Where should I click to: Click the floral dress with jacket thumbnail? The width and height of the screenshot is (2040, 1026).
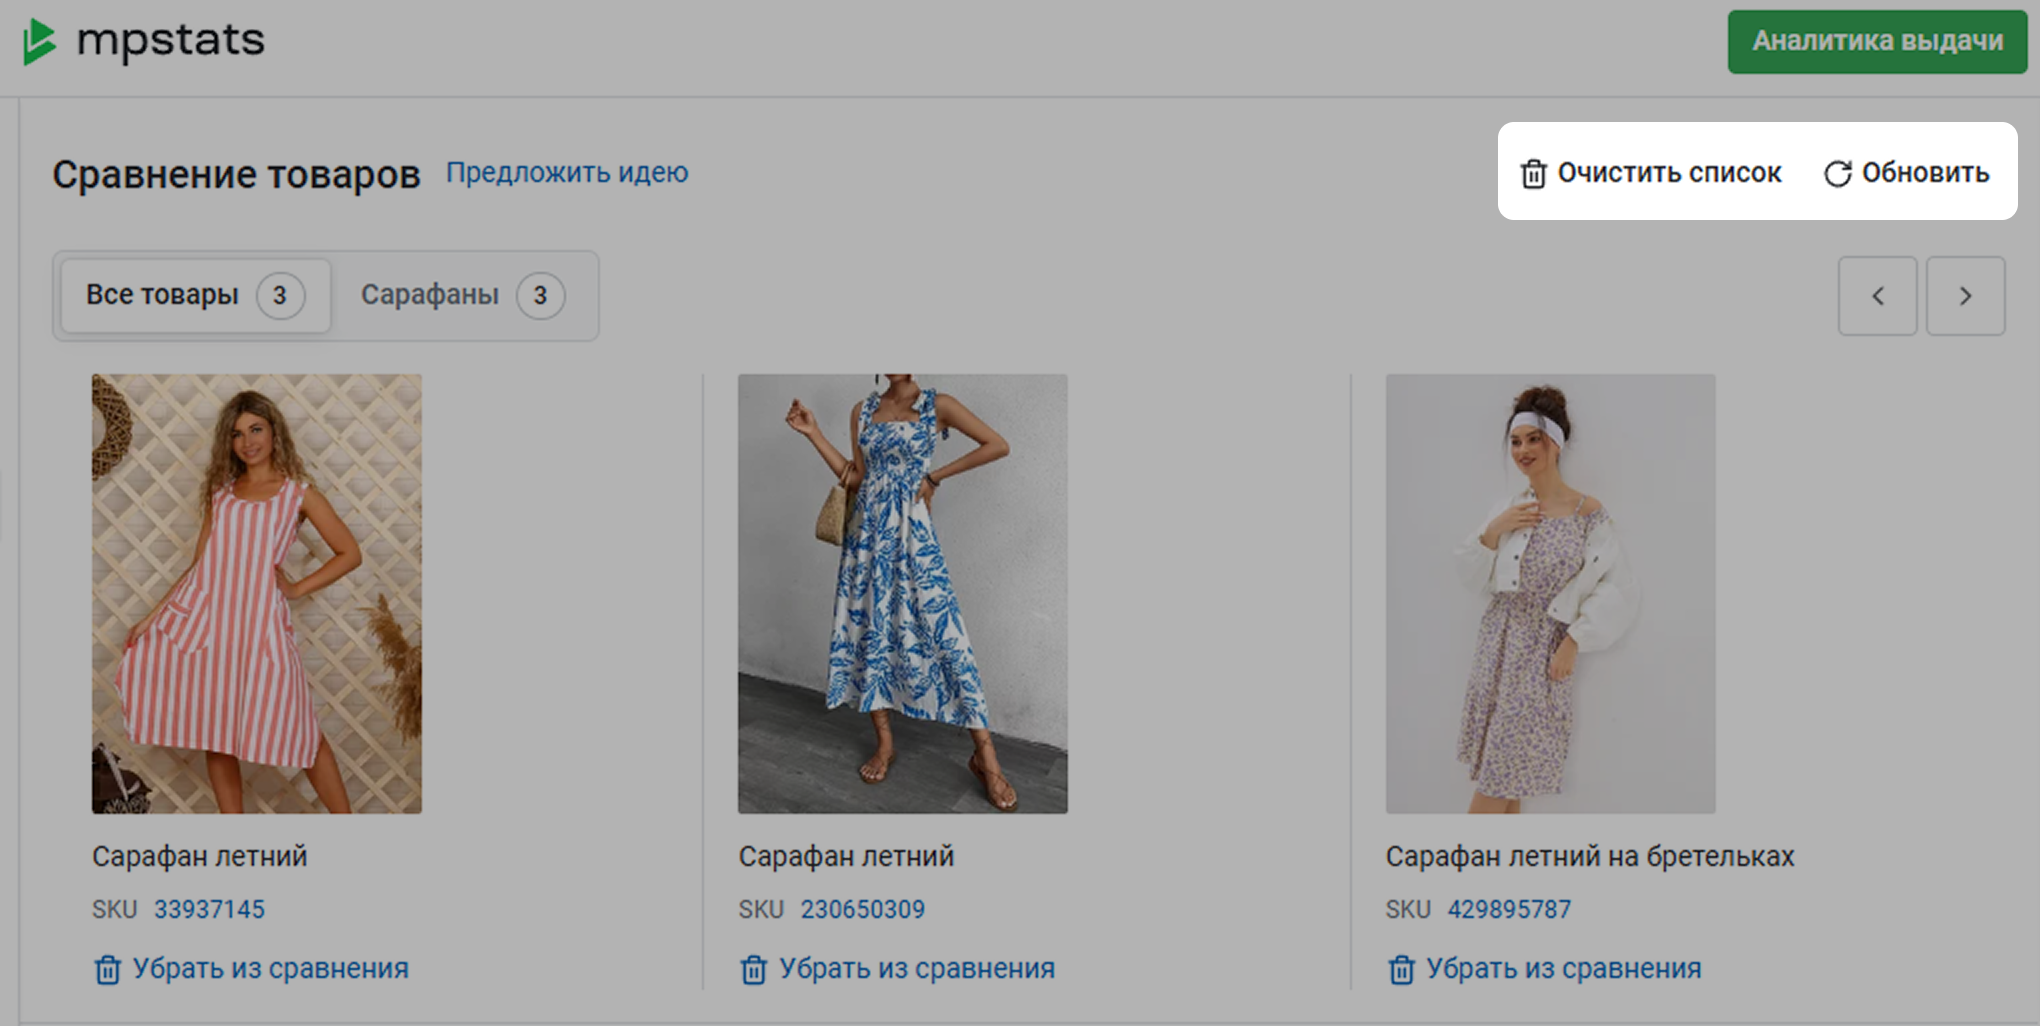pyautogui.click(x=1550, y=593)
